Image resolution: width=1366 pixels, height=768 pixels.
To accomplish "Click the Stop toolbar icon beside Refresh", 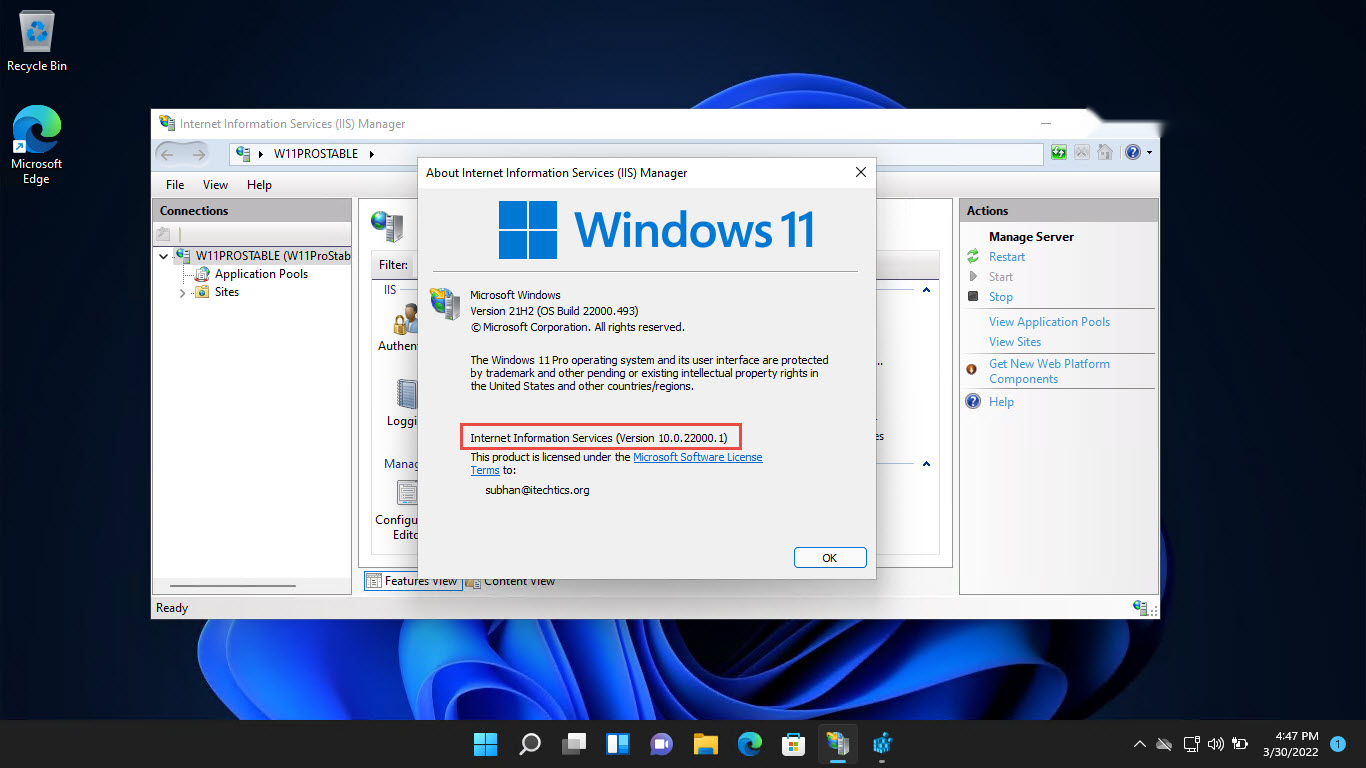I will click(x=1082, y=153).
